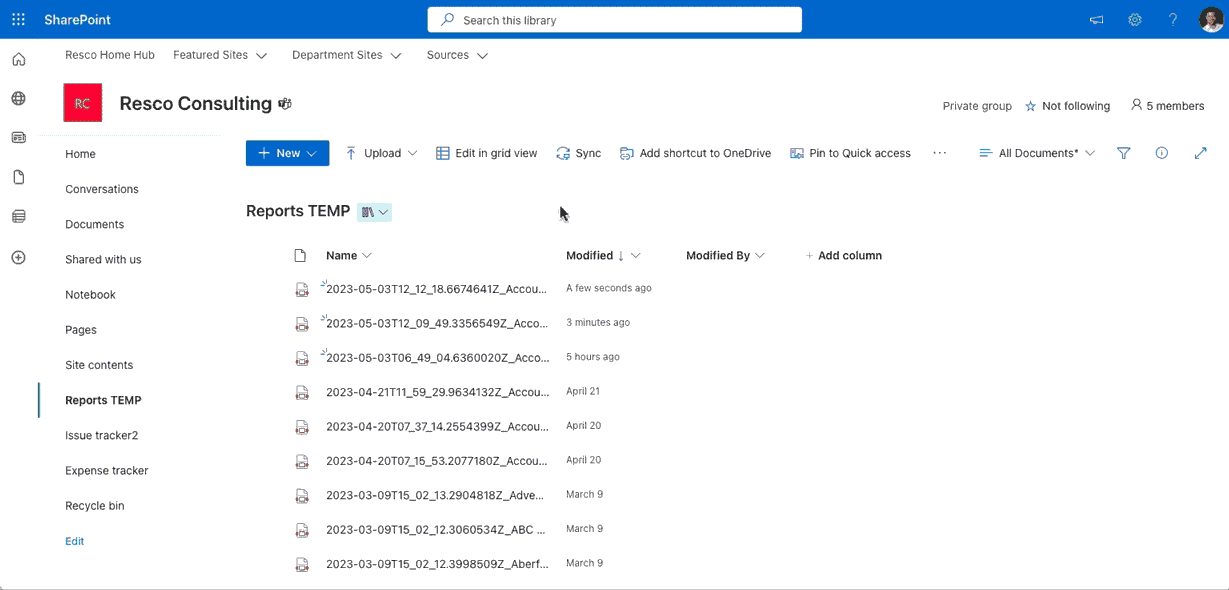1229x590 pixels.
Task: Open Issue tracker2 in navigation
Action: pyautogui.click(x=102, y=435)
